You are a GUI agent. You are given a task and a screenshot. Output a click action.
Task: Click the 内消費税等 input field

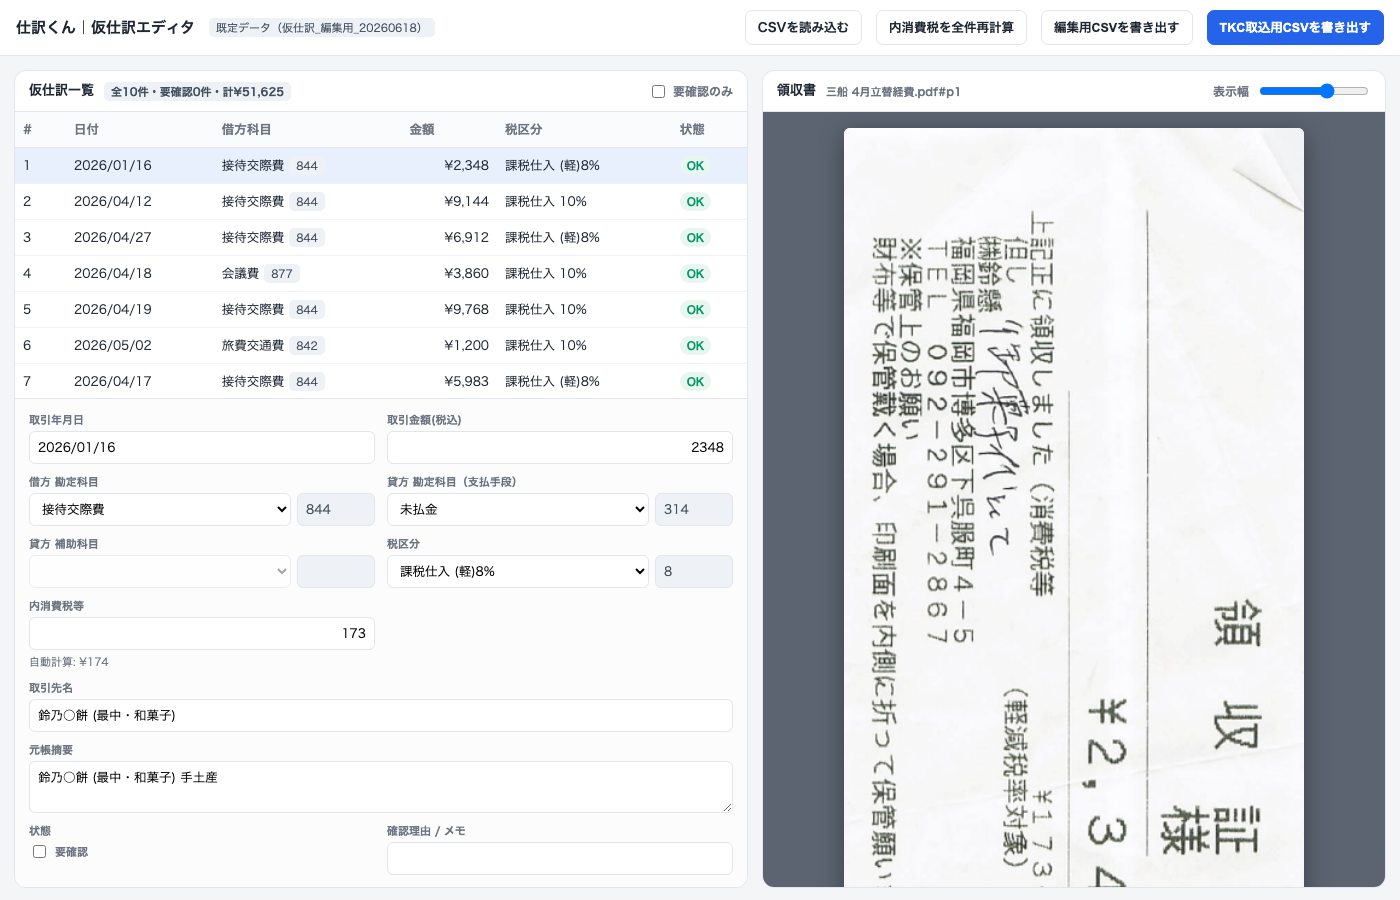click(x=202, y=633)
